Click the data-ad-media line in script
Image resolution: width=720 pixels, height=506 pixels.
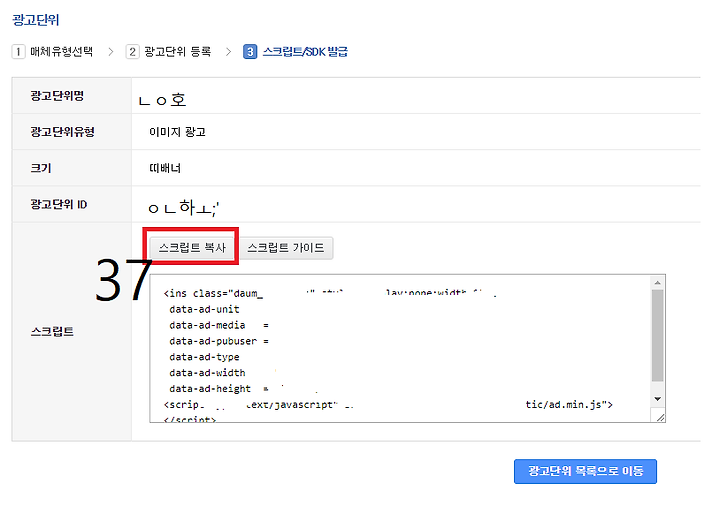[219, 325]
